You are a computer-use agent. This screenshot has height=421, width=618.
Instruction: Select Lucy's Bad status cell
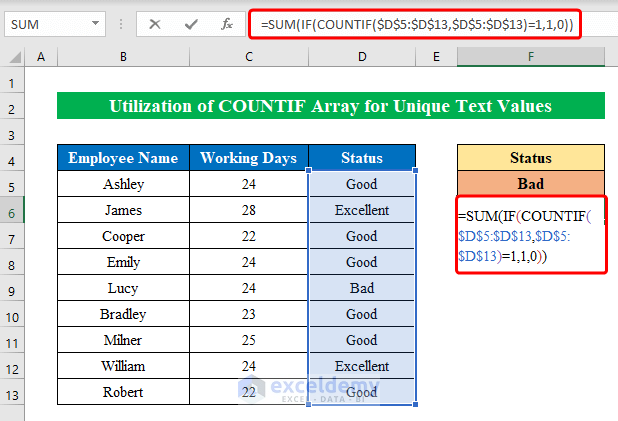pyautogui.click(x=361, y=288)
